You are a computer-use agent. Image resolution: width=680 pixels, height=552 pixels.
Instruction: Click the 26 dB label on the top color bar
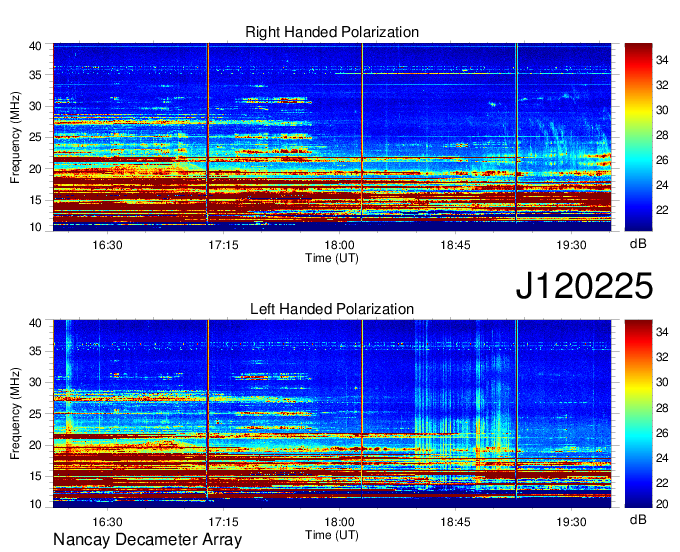point(662,160)
